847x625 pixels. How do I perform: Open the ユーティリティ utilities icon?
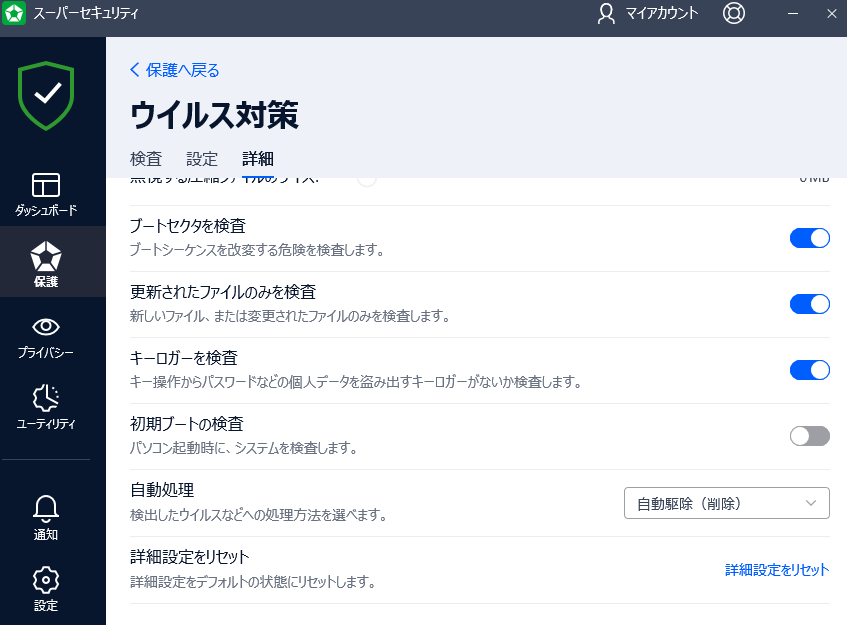tap(46, 405)
